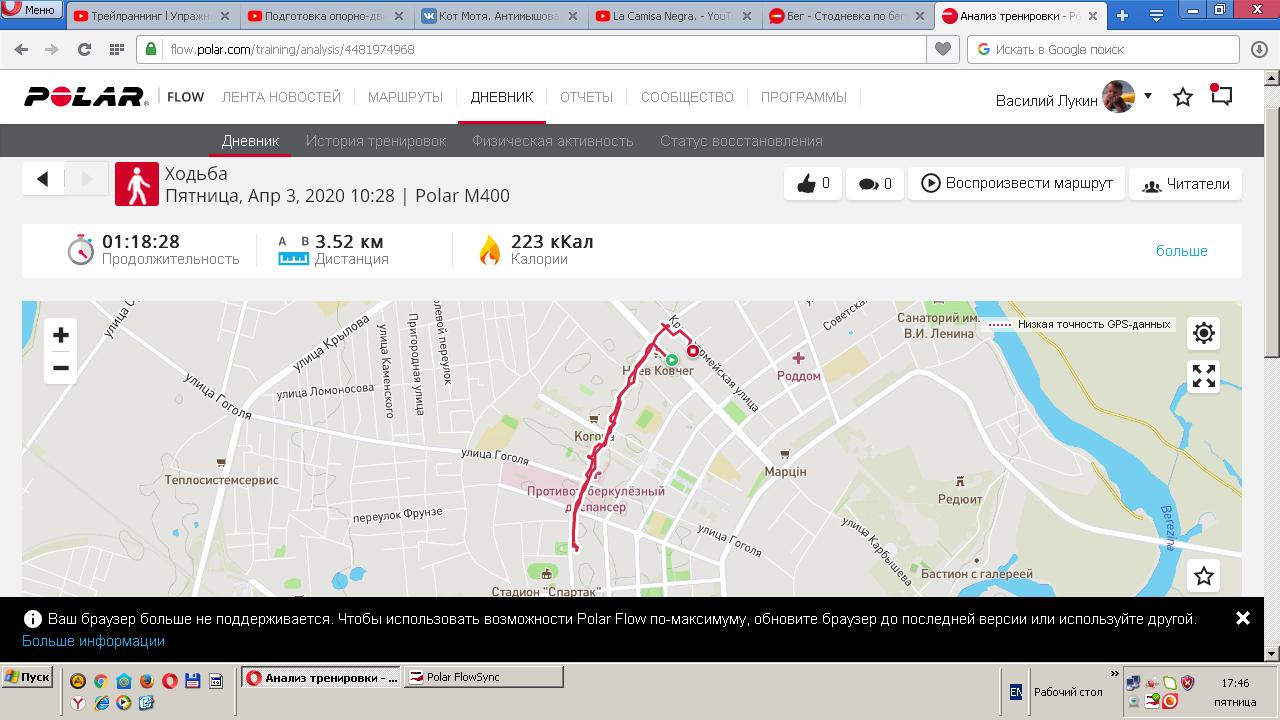The image size is (1280, 720).
Task: Follow the 'Больше информации' link
Action: pos(93,641)
